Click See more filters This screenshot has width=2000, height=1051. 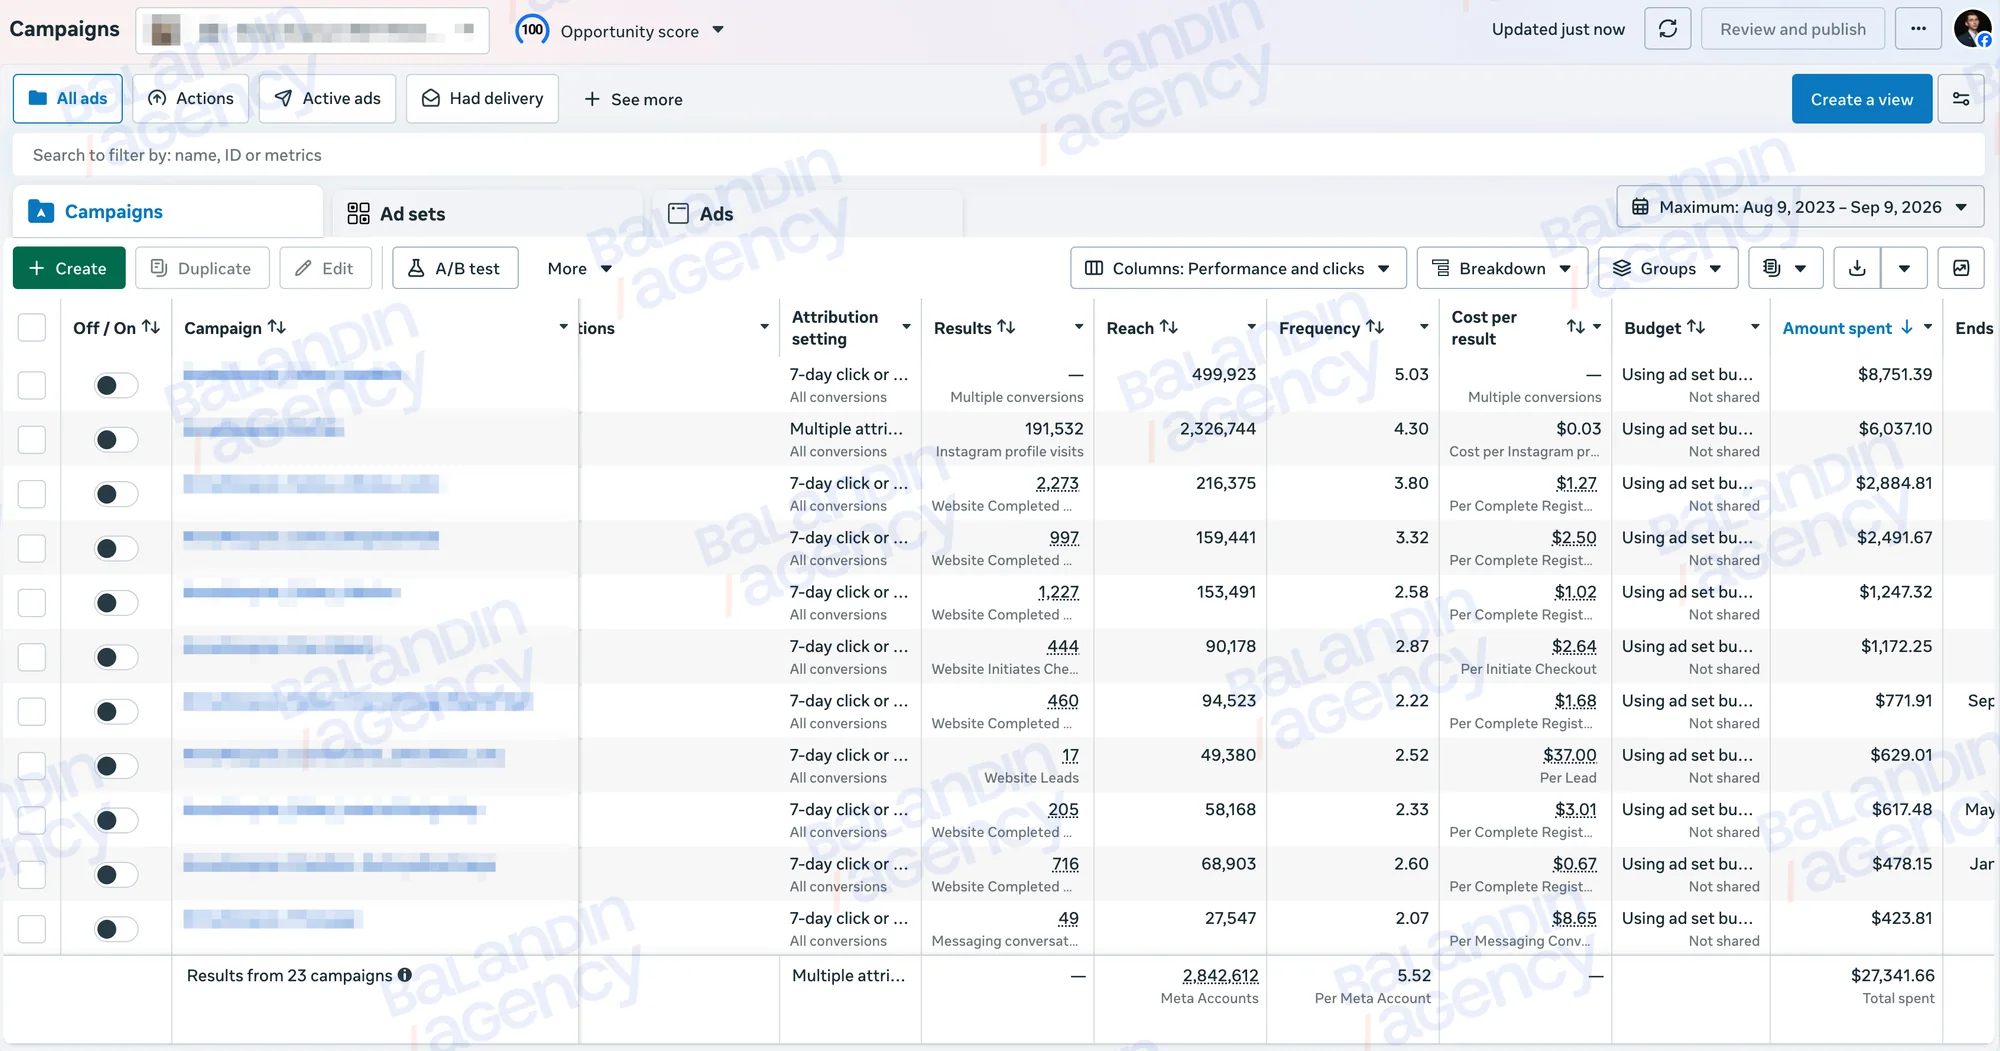(x=633, y=99)
